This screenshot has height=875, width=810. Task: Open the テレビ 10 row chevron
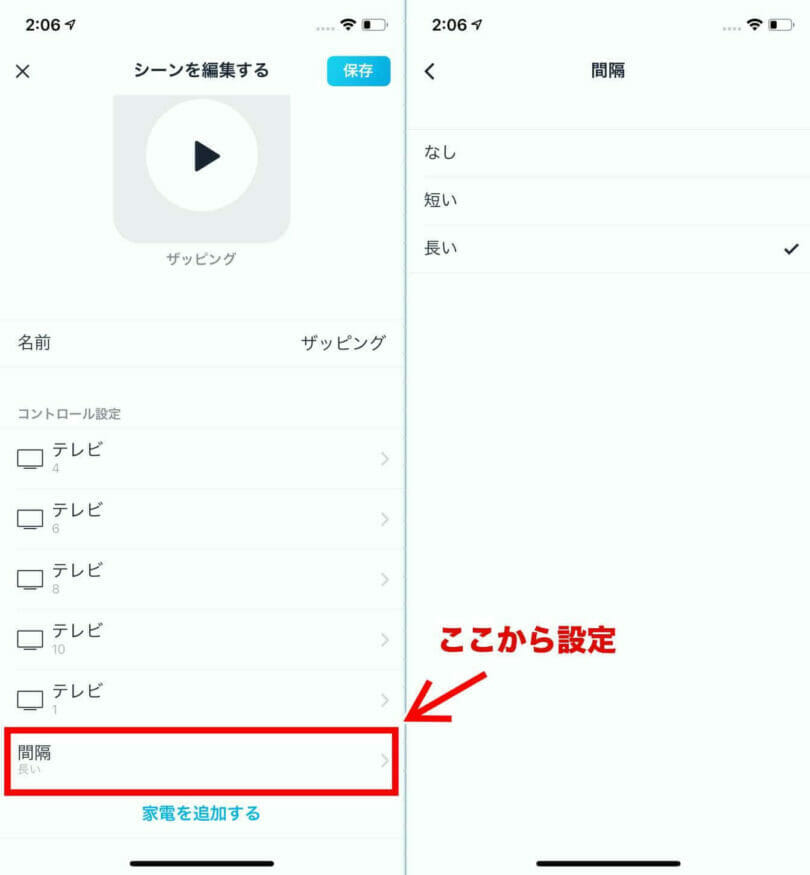coord(385,640)
